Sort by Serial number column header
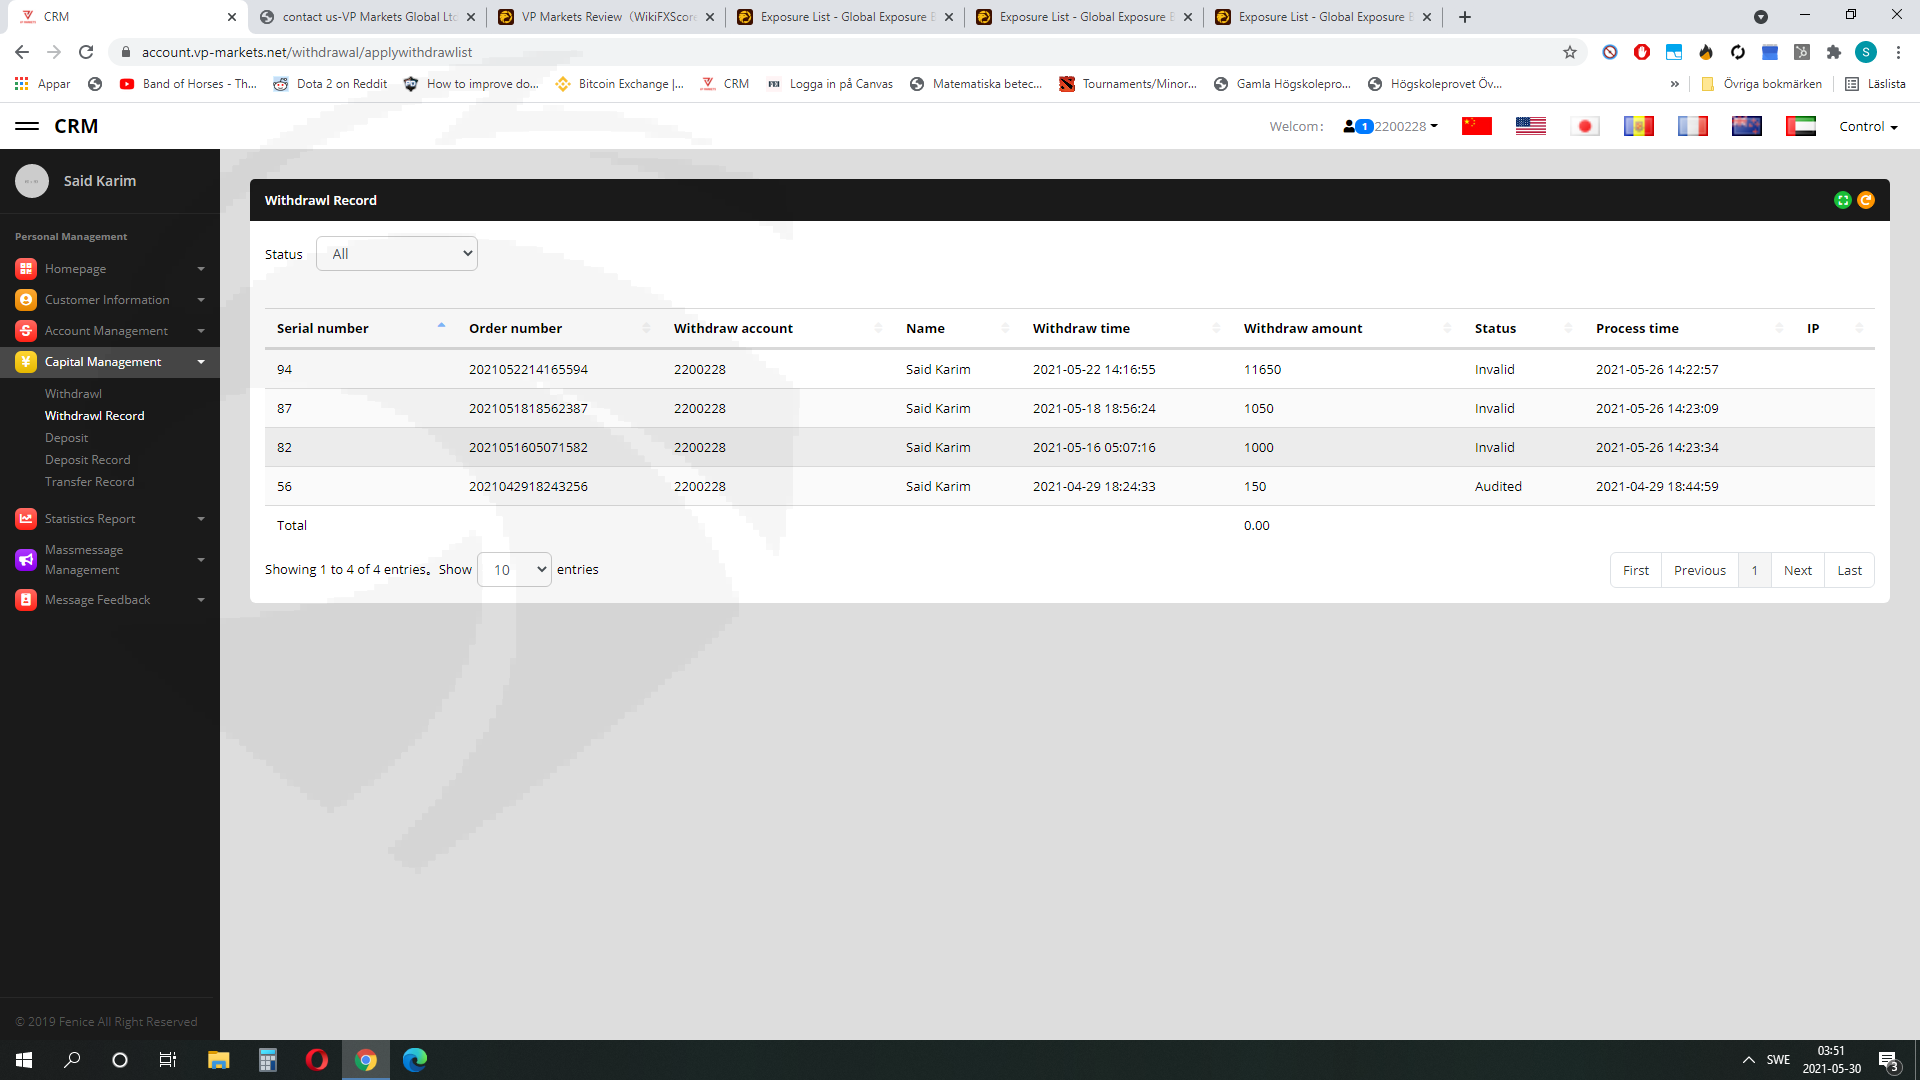 [x=323, y=328]
